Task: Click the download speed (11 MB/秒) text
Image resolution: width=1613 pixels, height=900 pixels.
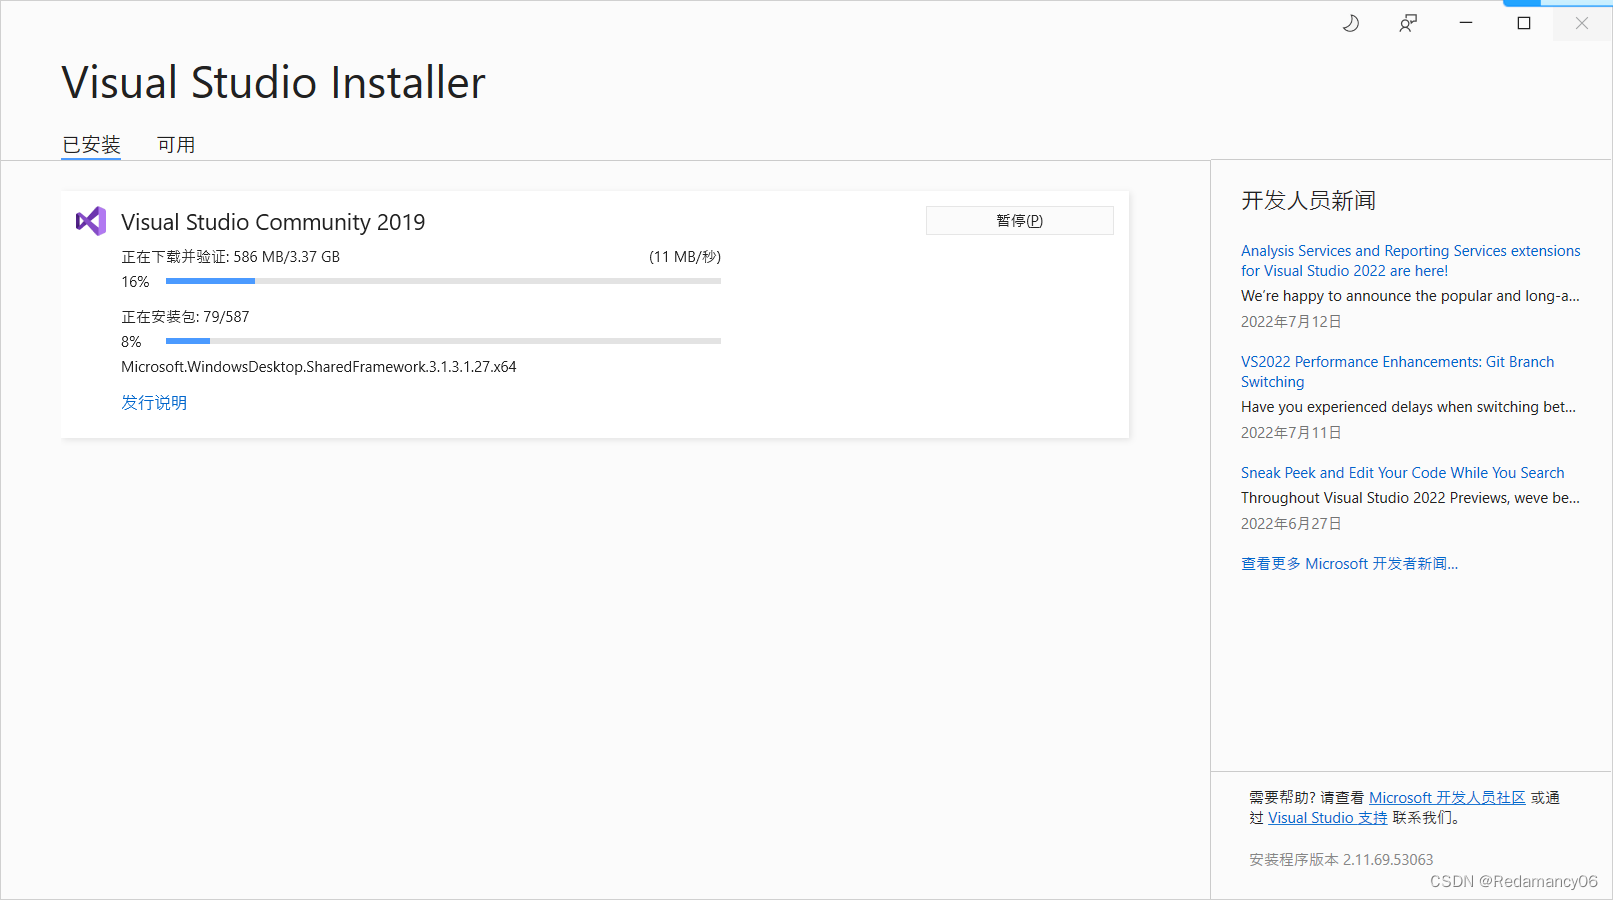Action: click(685, 257)
